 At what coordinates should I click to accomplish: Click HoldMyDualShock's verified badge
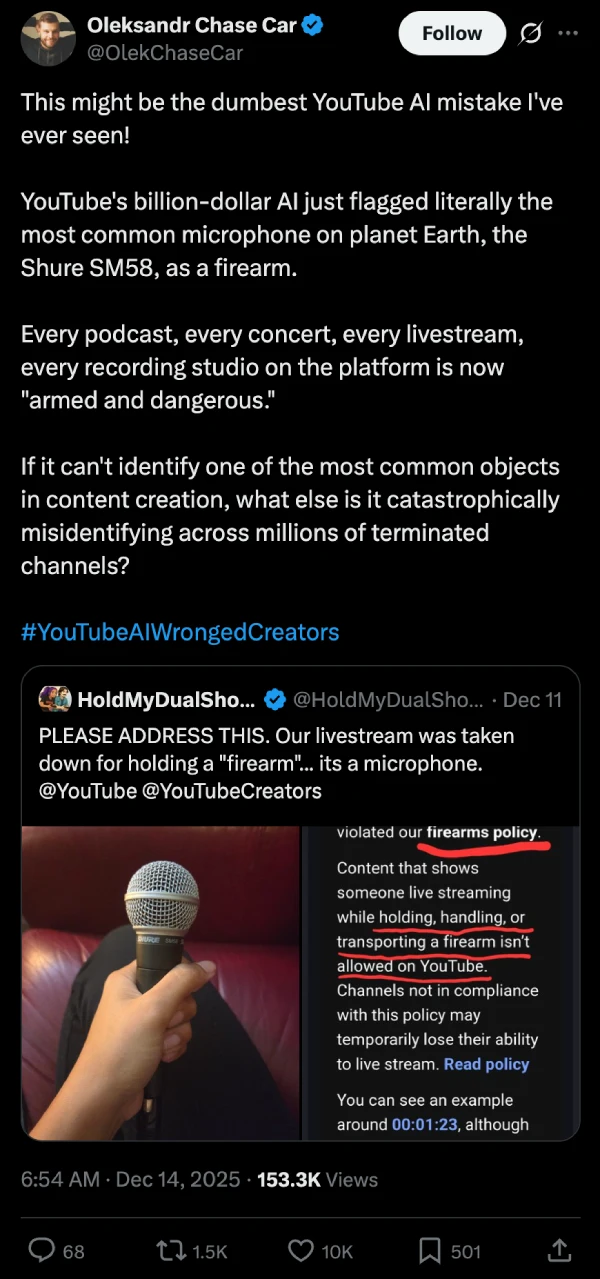pos(274,698)
